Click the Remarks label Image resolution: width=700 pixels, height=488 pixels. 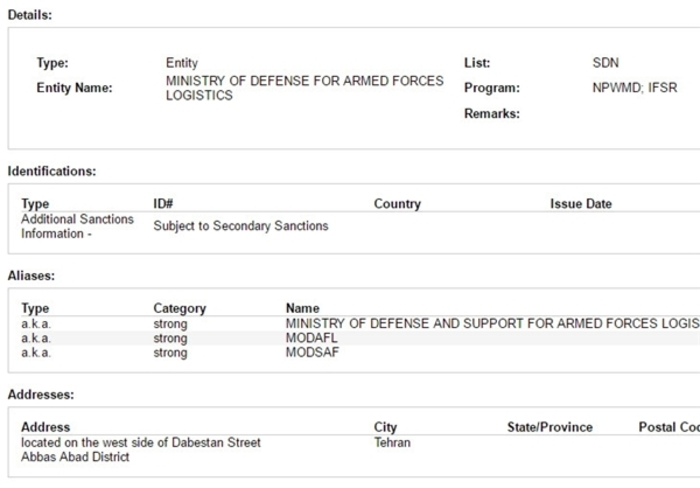coord(492,114)
